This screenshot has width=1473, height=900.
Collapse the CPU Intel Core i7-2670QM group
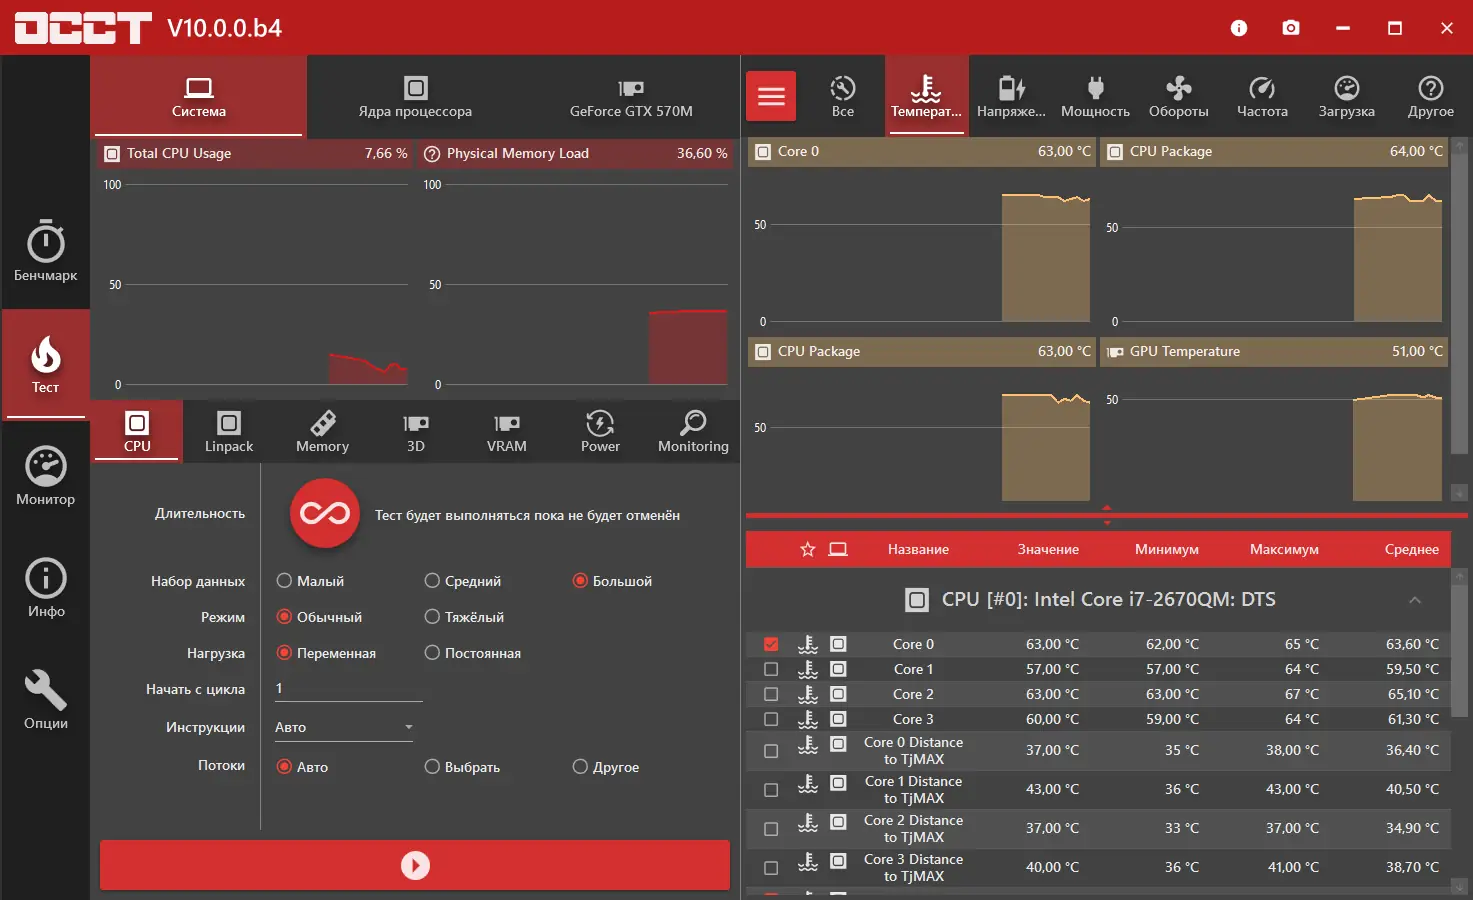click(1415, 600)
